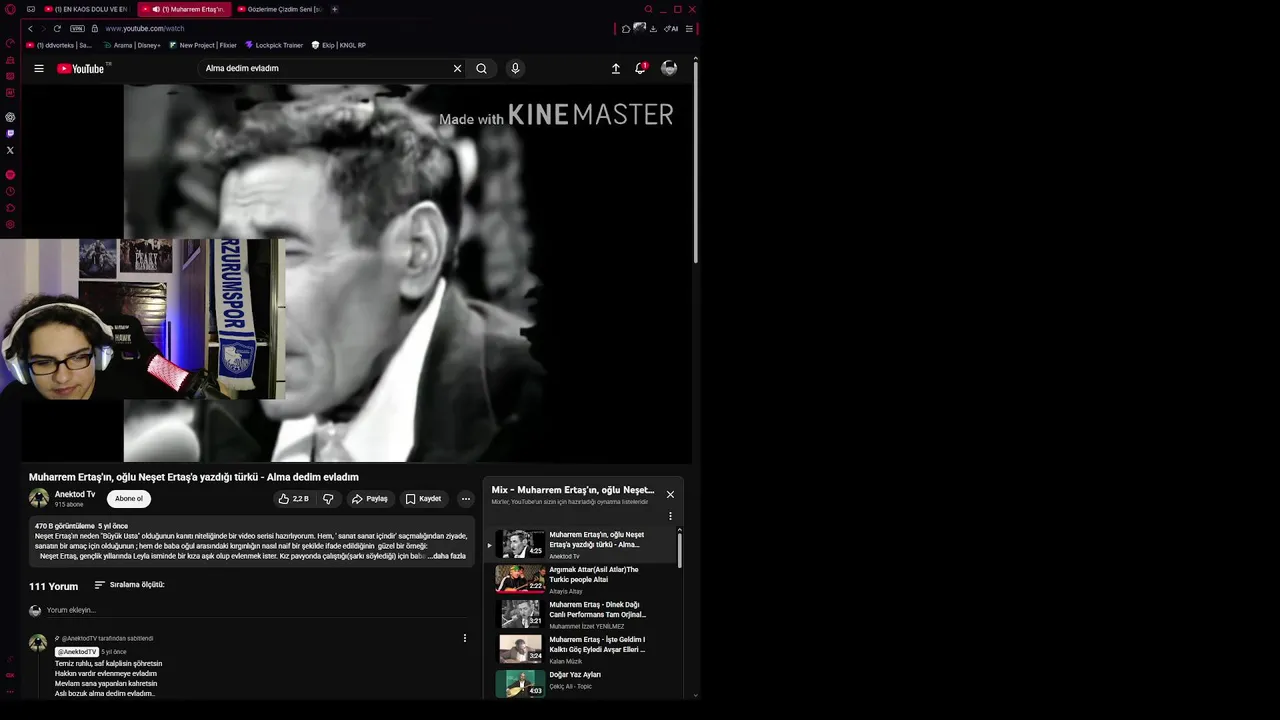Screen dimensions: 1280x720
Task: Switch to 'Gözlerime Çizdim Seni' tab
Action: 279,9
